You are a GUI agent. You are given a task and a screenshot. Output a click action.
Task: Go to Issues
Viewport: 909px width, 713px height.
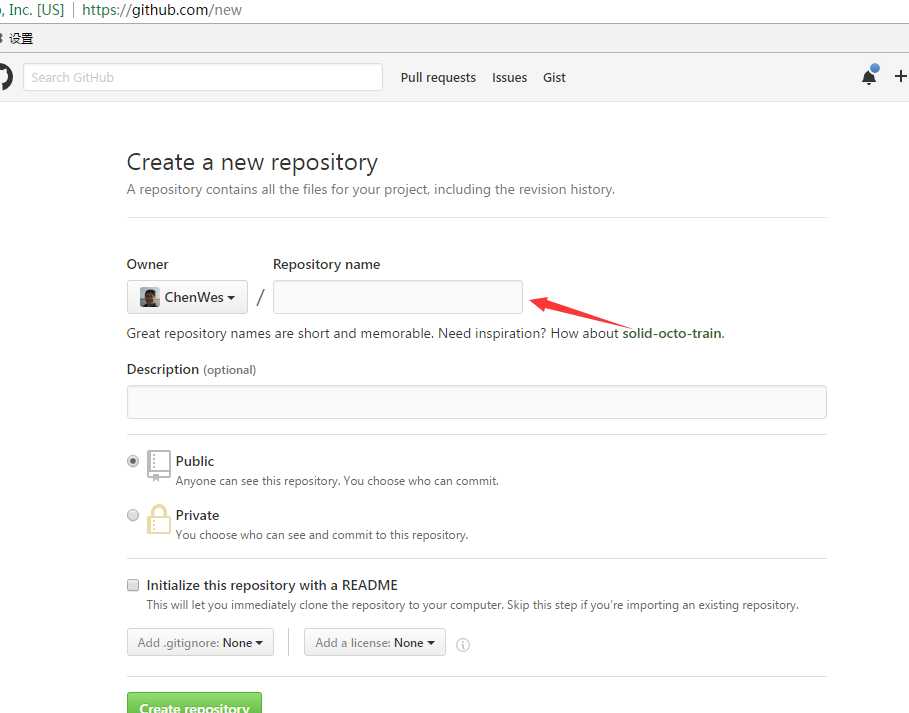click(509, 78)
